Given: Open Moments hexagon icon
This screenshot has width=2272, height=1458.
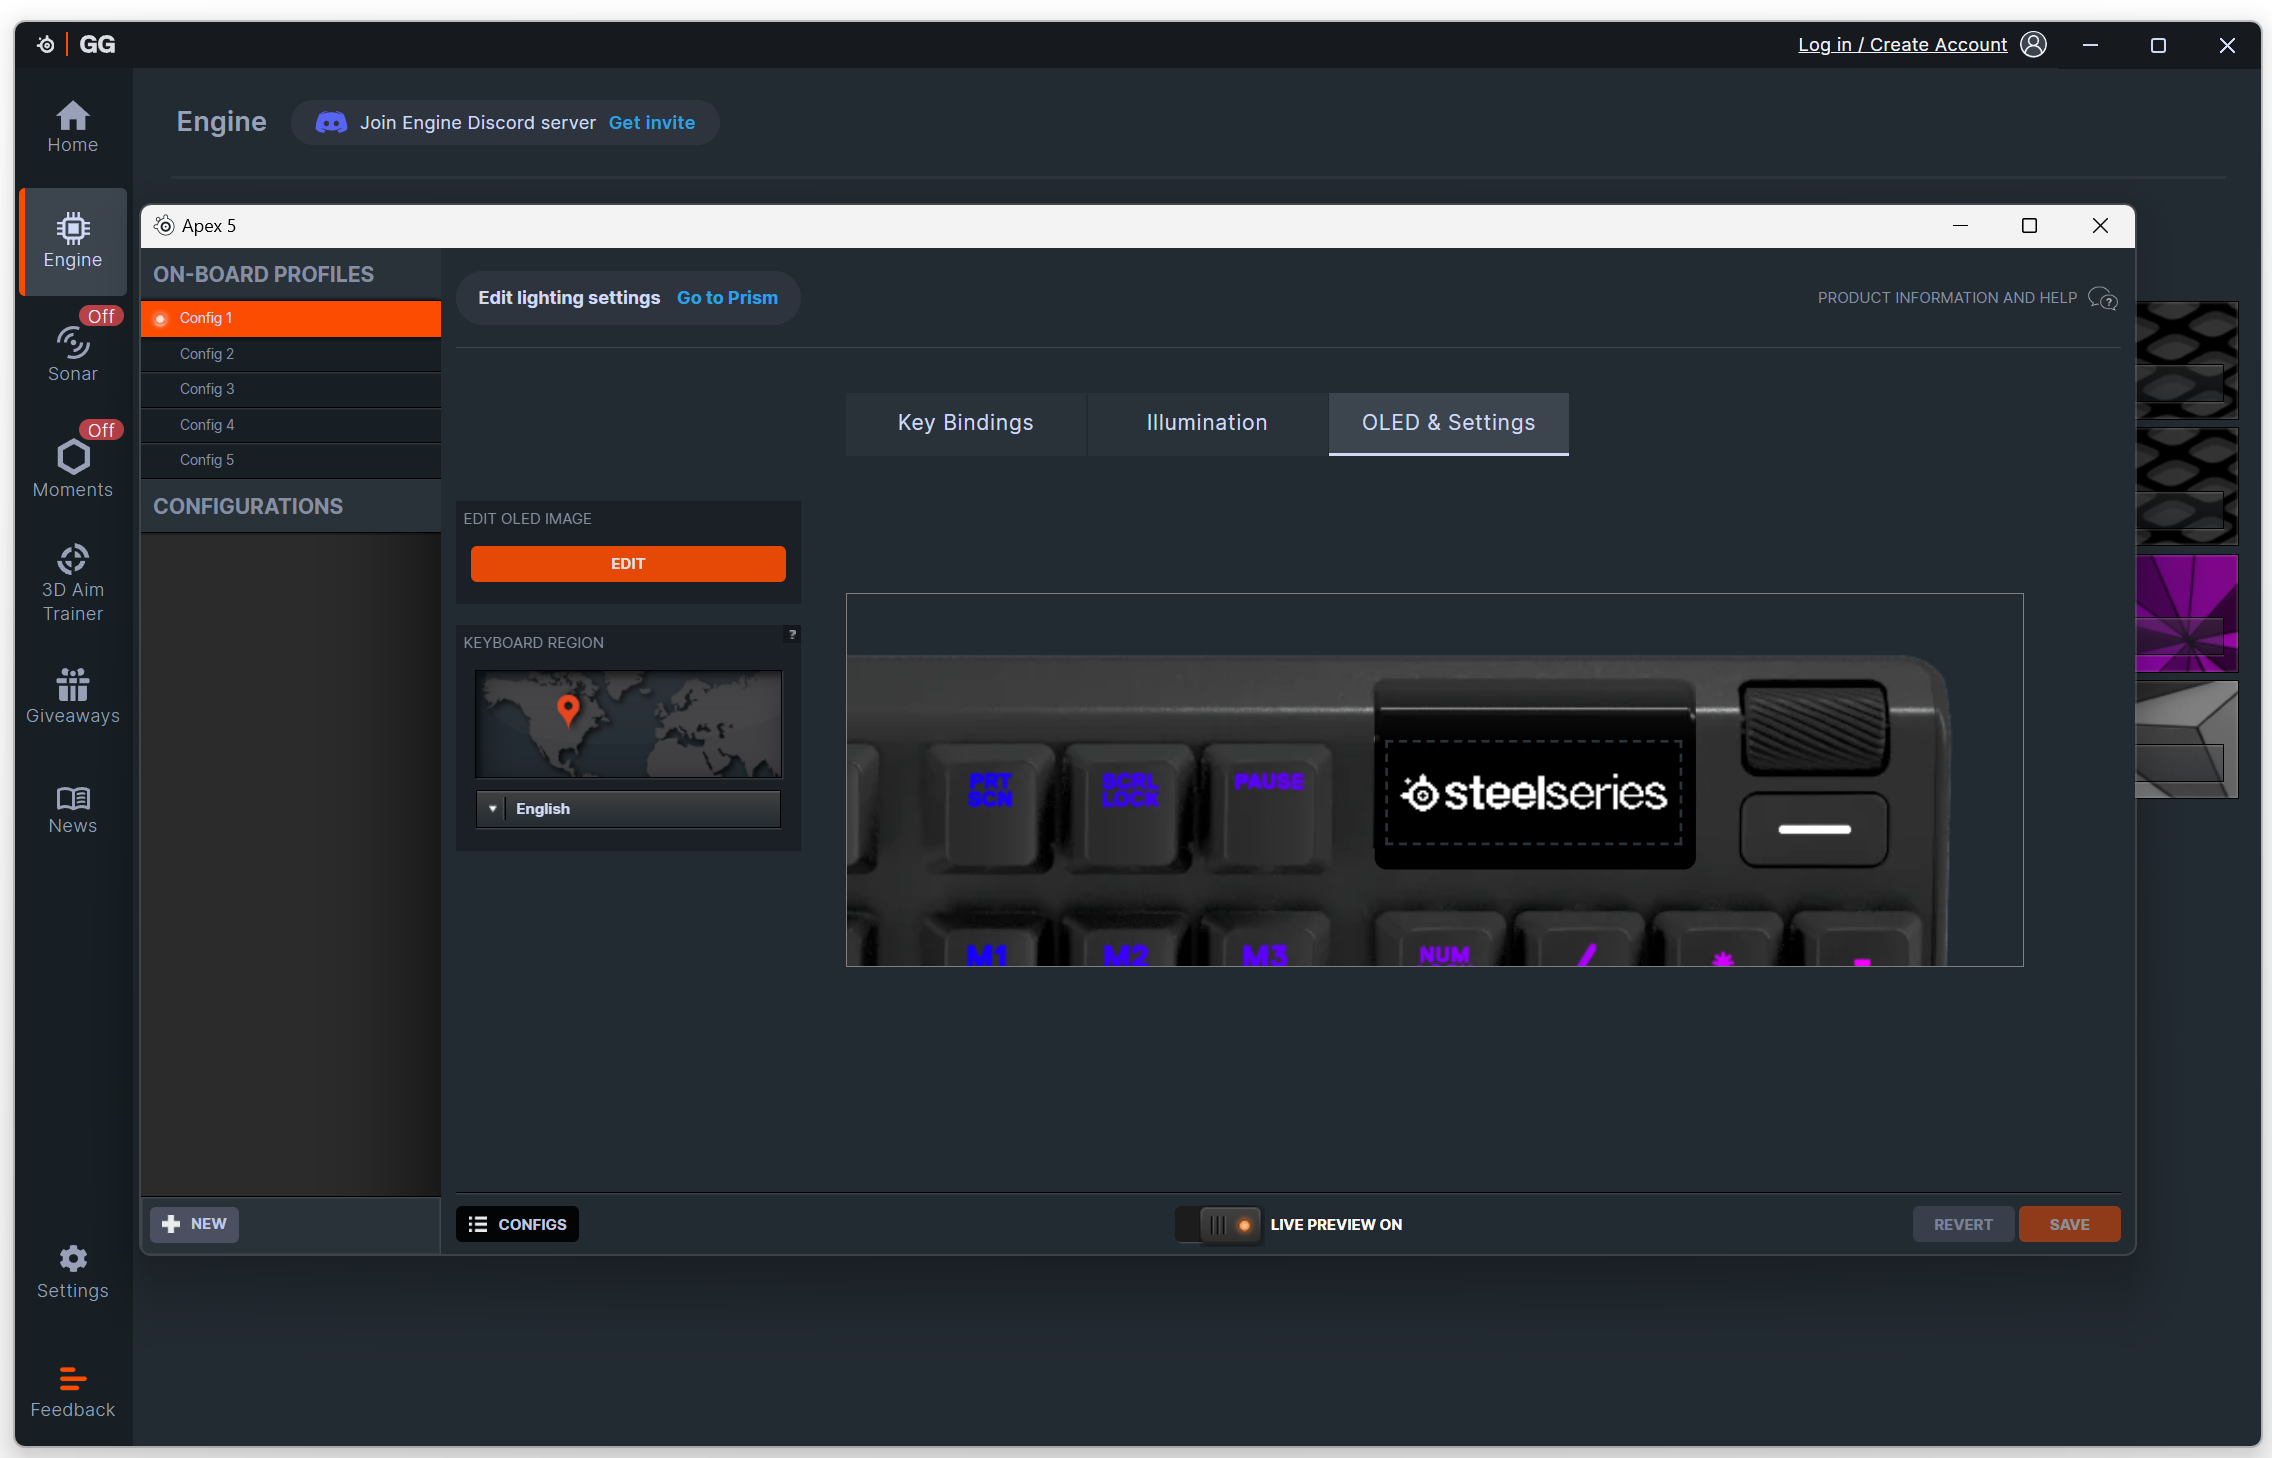Looking at the screenshot, I should point(72,468).
